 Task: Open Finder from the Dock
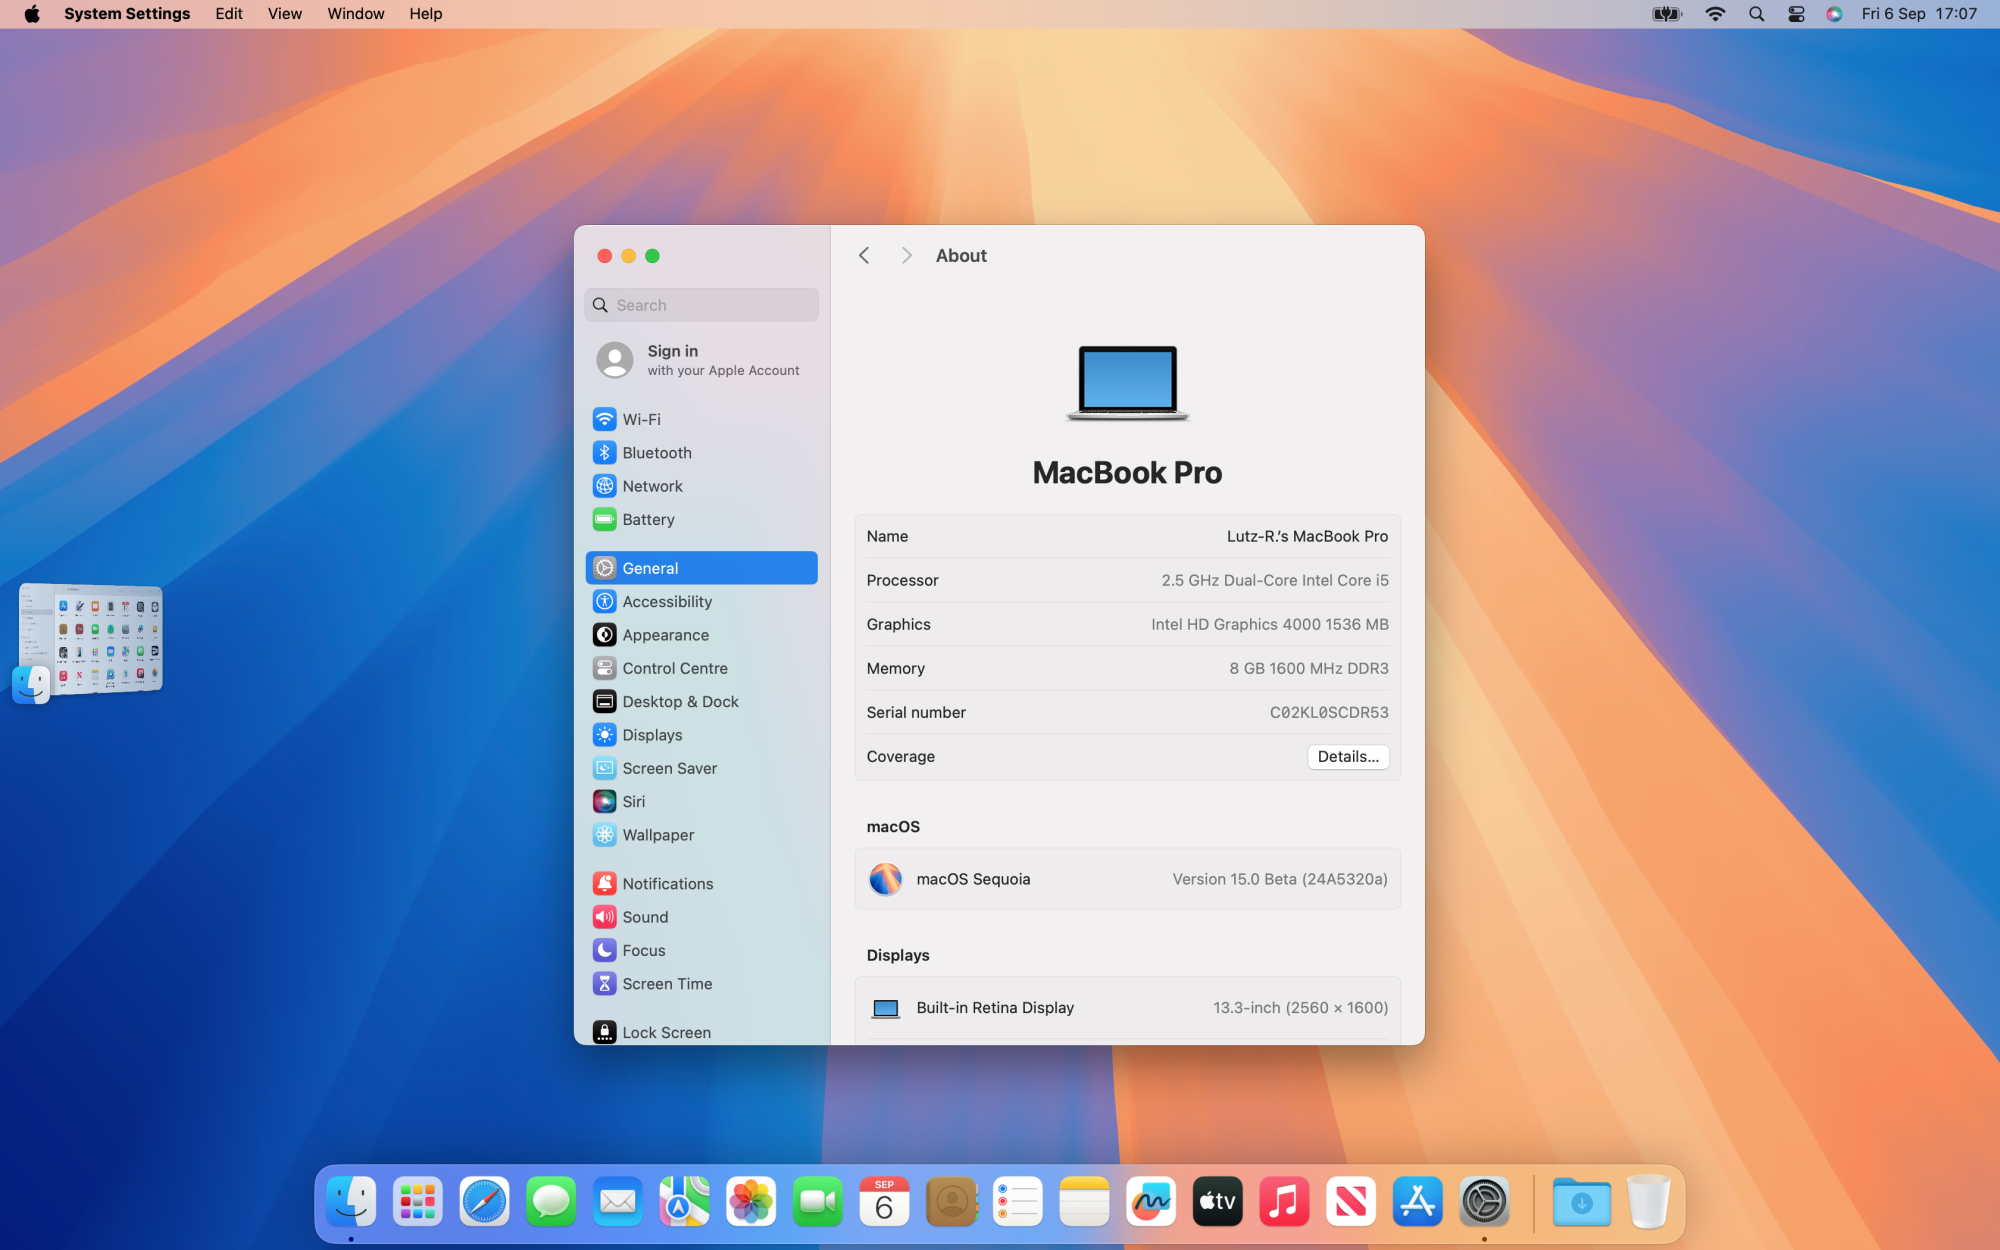click(351, 1201)
